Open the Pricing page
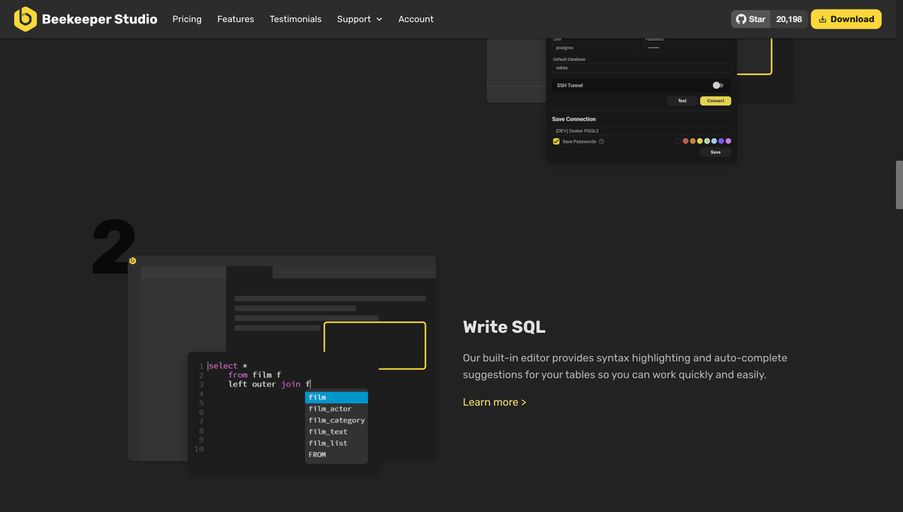 tap(187, 19)
